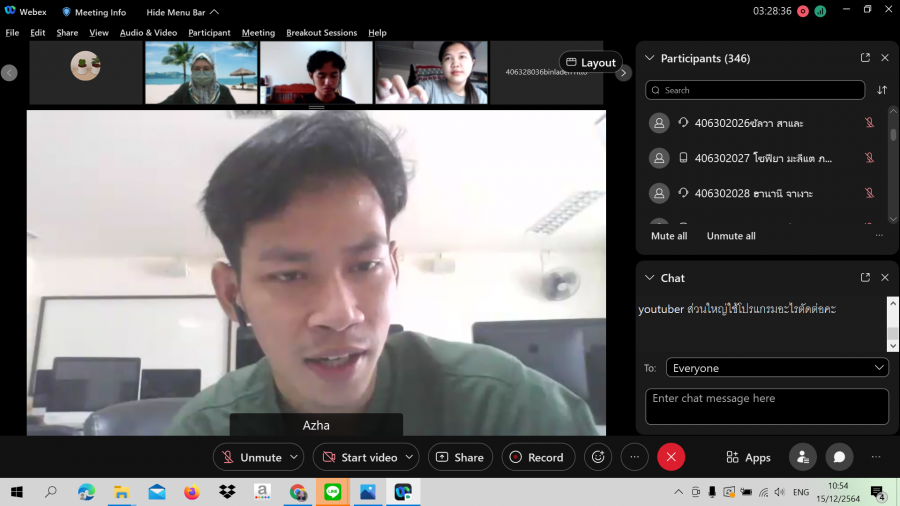Pop out the Participants panel

(x=865, y=58)
